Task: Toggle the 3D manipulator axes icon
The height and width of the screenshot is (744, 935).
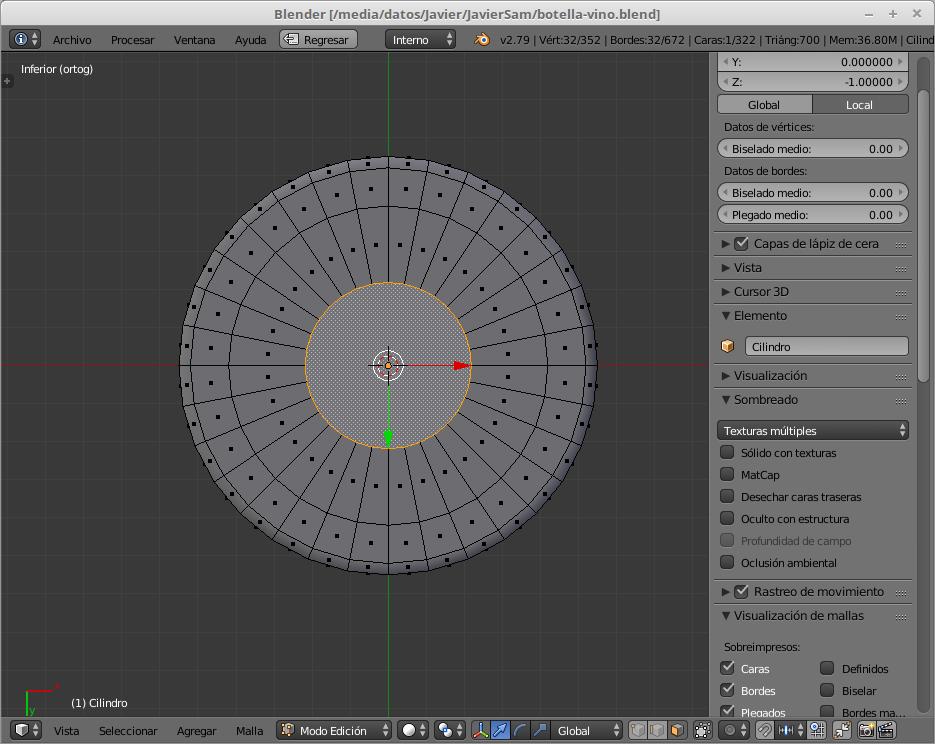Action: [481, 730]
